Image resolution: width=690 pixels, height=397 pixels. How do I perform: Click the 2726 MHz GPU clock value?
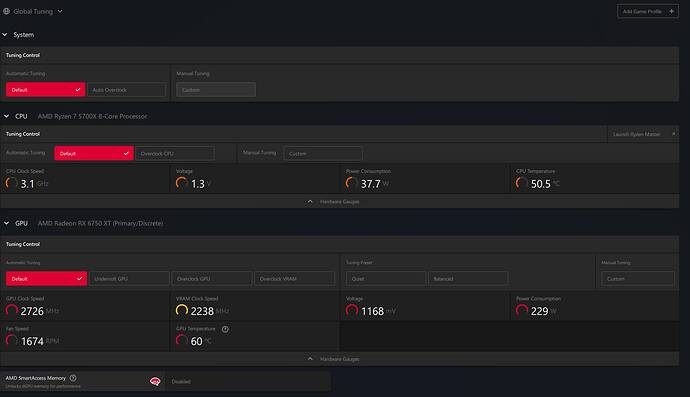pos(40,311)
